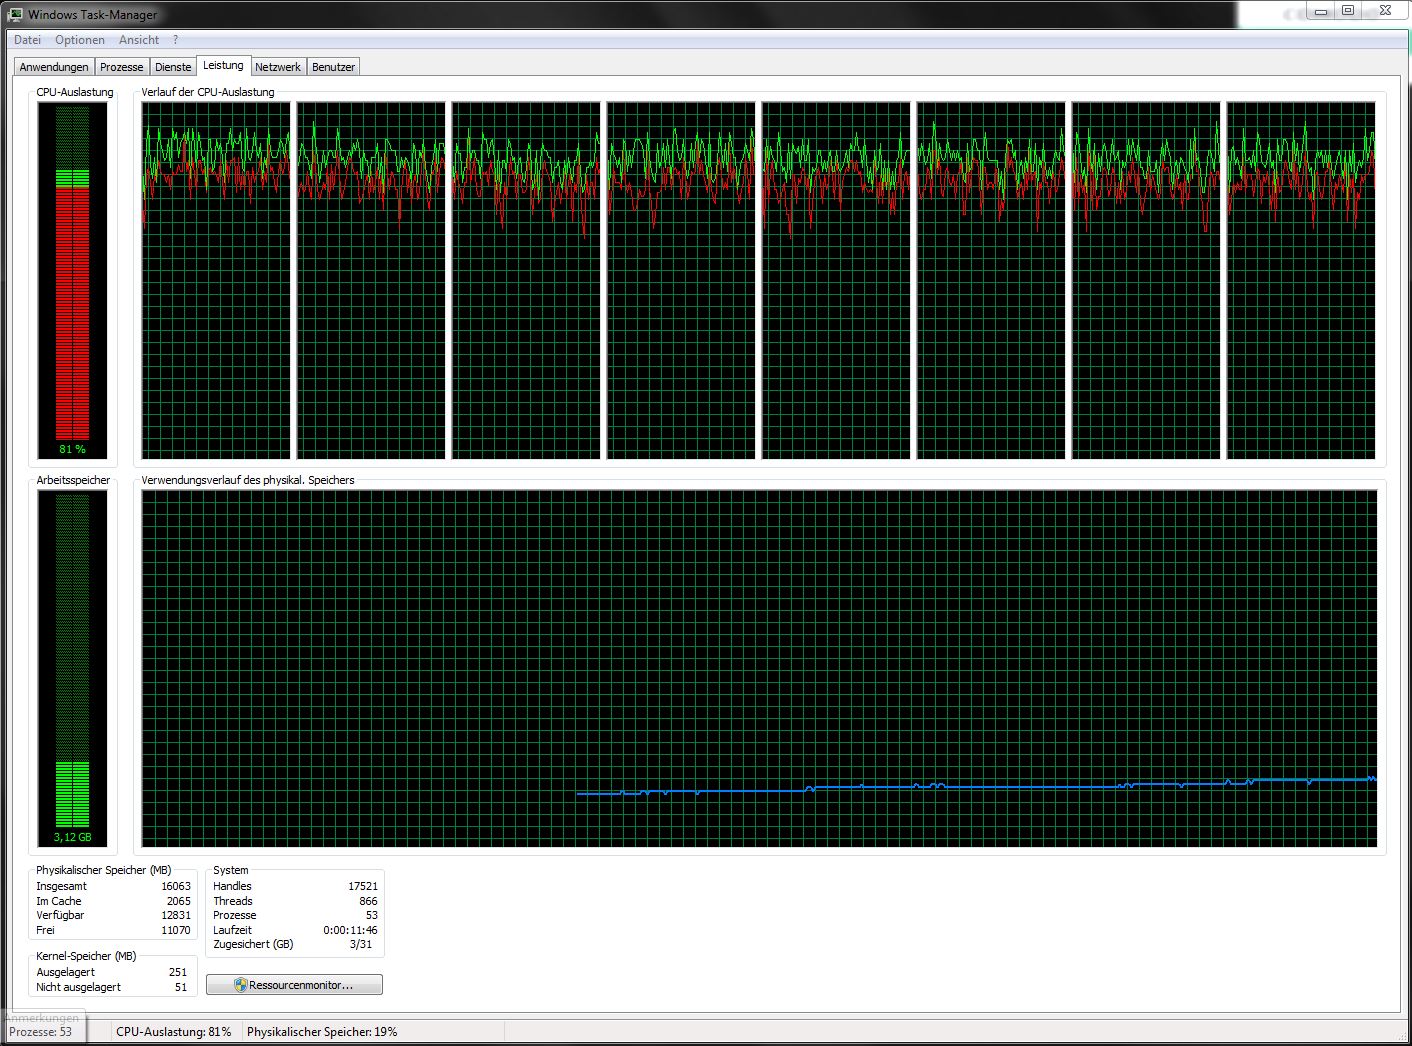Maximize the Task-Manager window

pos(1348,11)
